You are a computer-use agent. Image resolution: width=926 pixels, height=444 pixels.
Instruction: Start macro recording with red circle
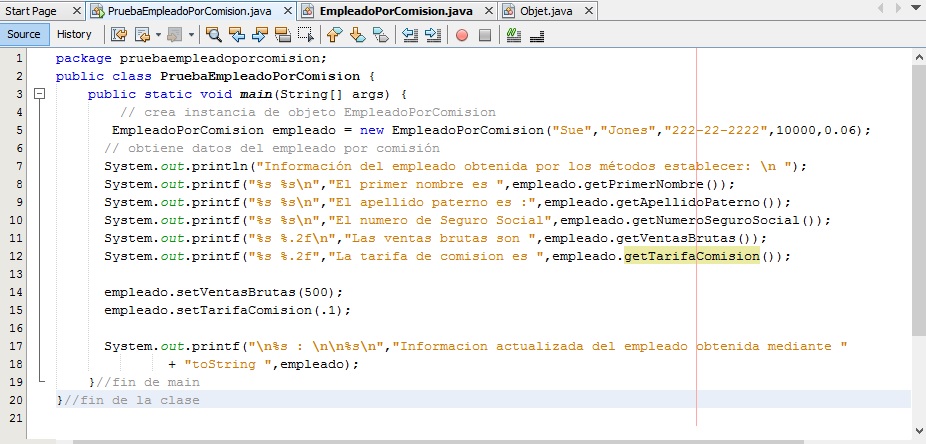[462, 35]
